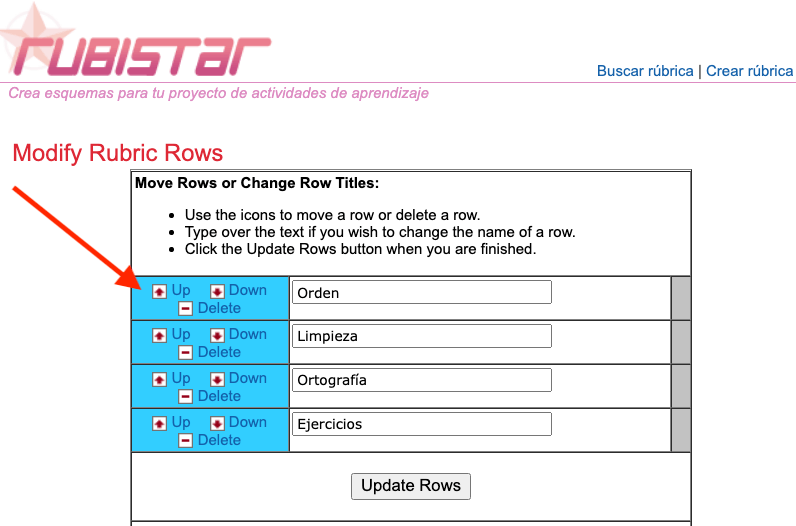The image size is (796, 526).
Task: Delete the Ejercicios row via minus icon
Action: click(185, 441)
